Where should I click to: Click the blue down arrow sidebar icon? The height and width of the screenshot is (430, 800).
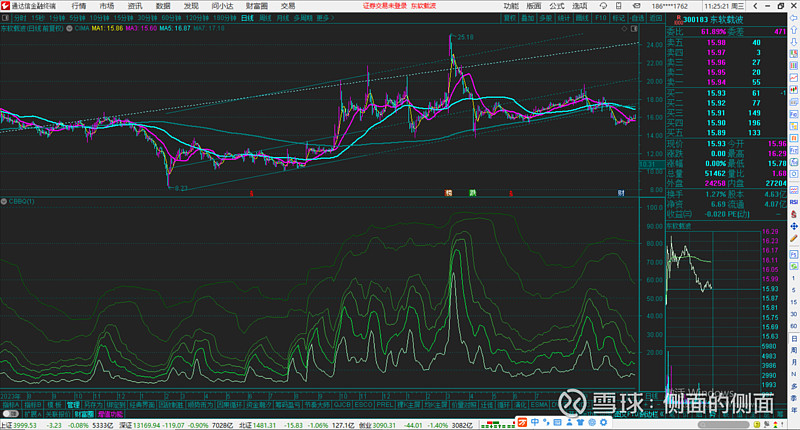pos(794,42)
